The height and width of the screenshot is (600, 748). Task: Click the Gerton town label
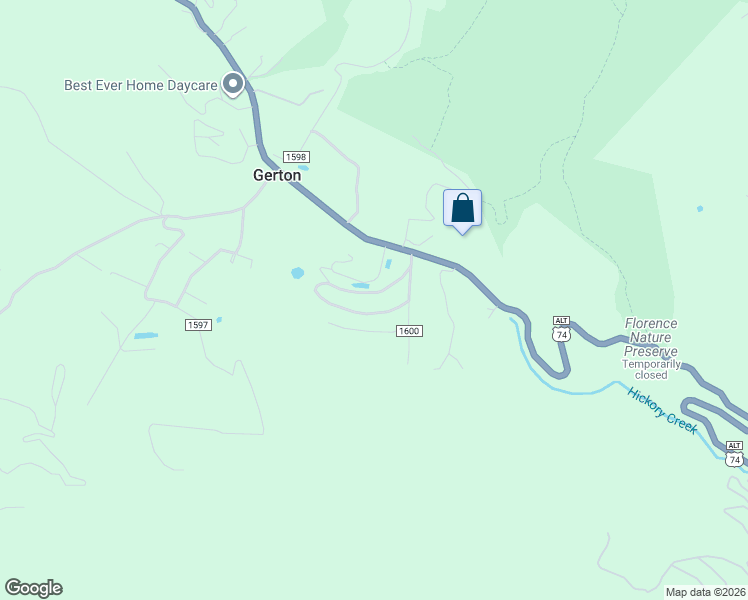[277, 175]
